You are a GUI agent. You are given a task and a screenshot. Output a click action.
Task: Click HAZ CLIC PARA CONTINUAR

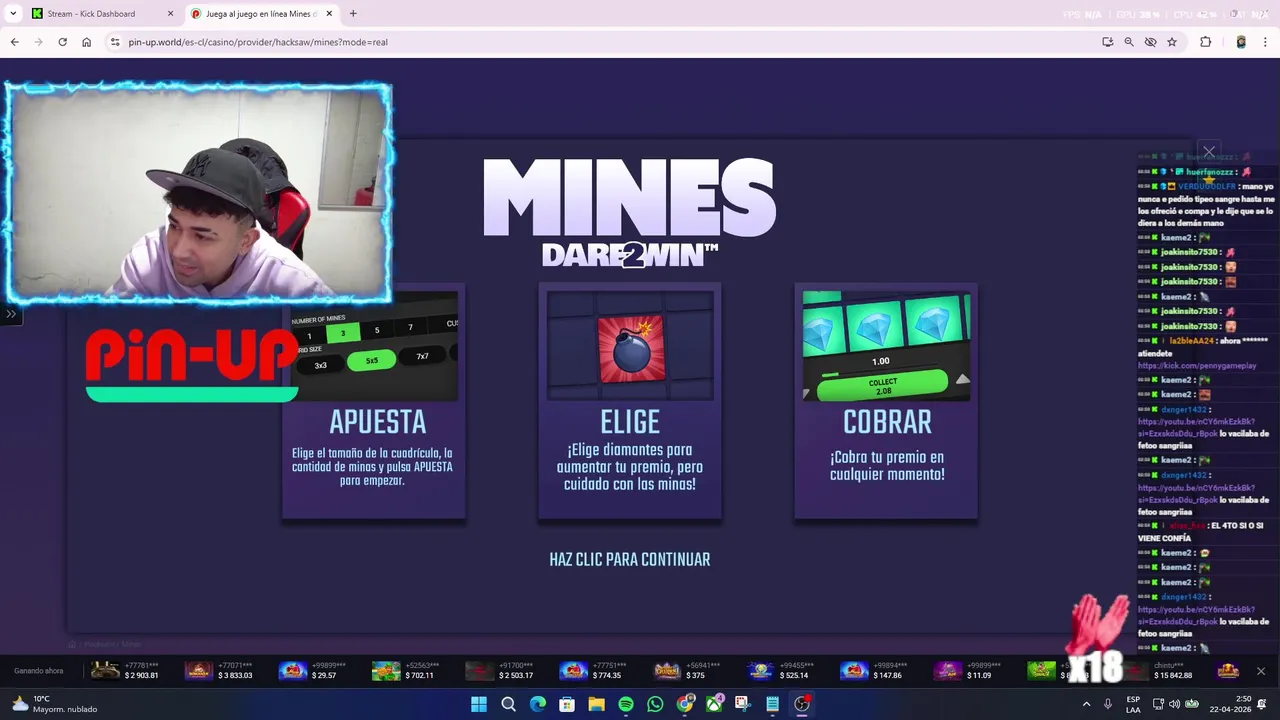[630, 560]
